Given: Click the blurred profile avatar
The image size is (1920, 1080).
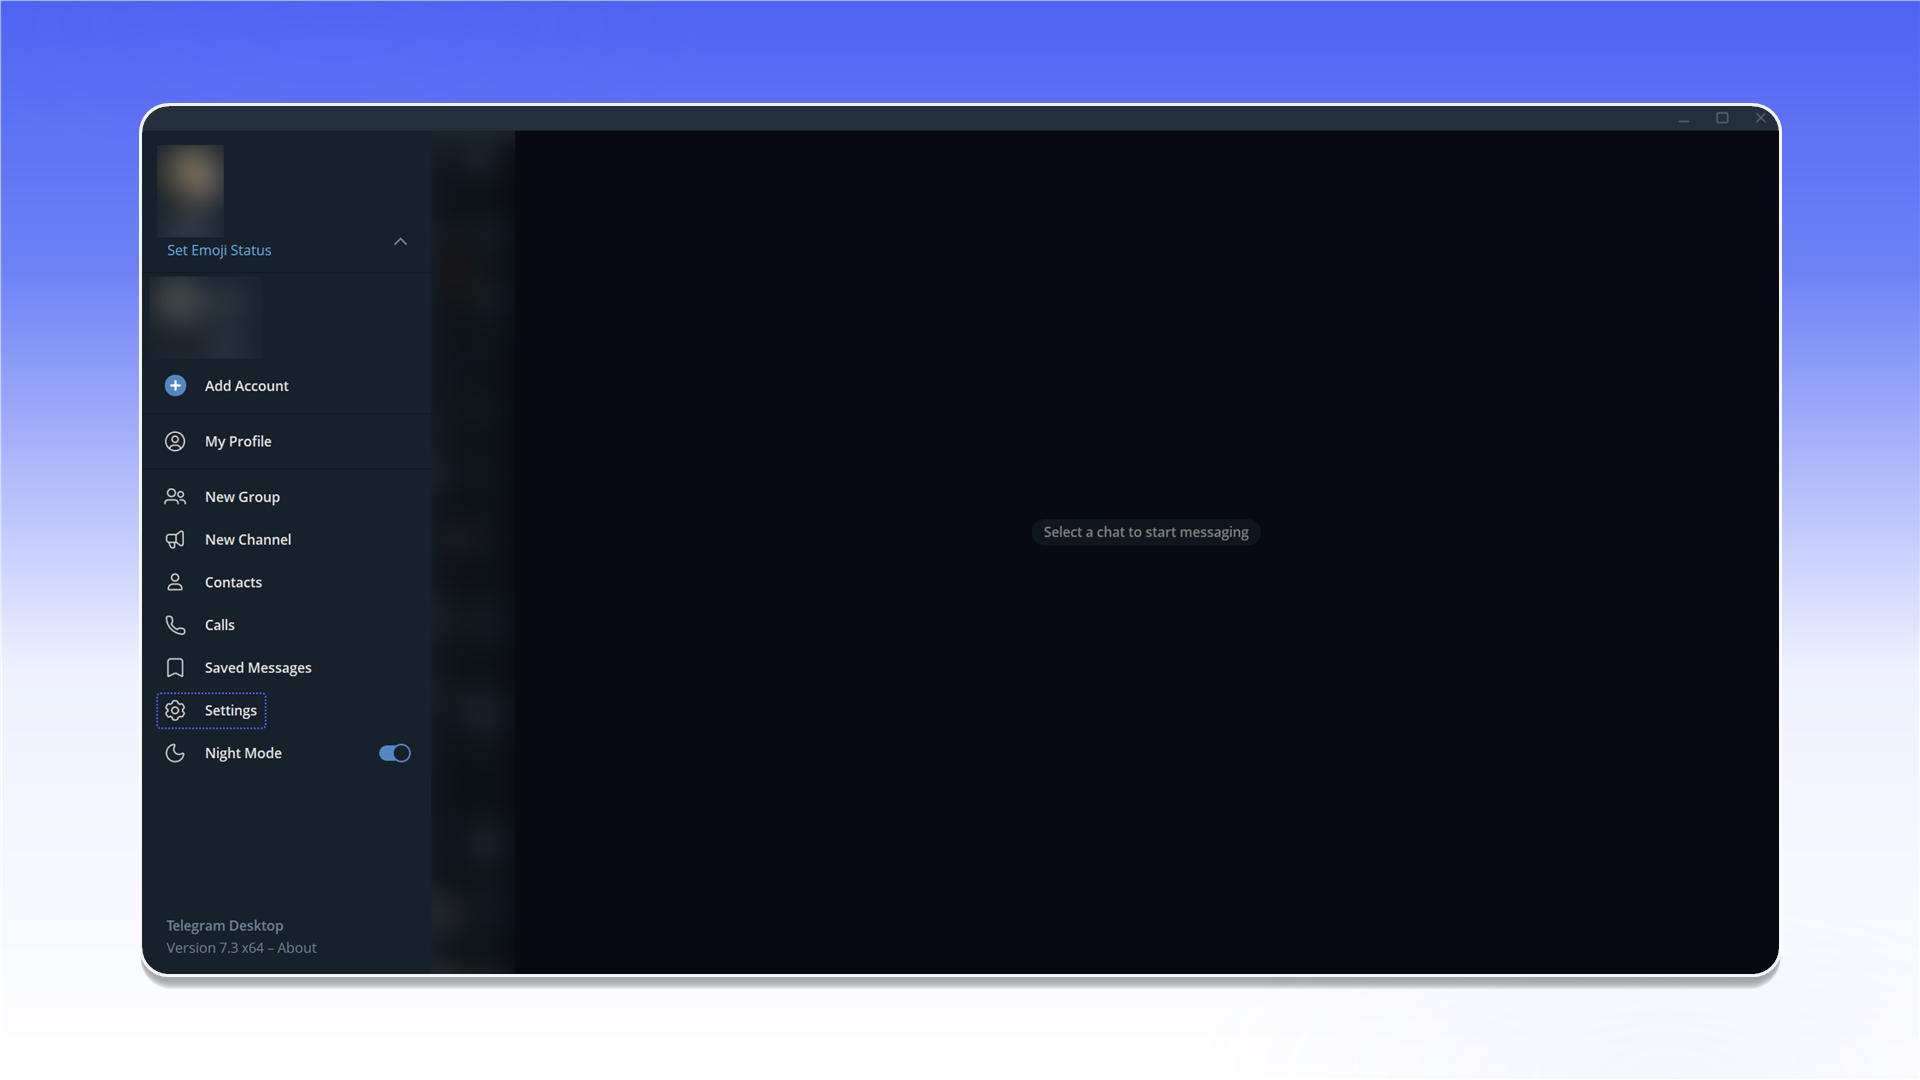Looking at the screenshot, I should [x=190, y=190].
